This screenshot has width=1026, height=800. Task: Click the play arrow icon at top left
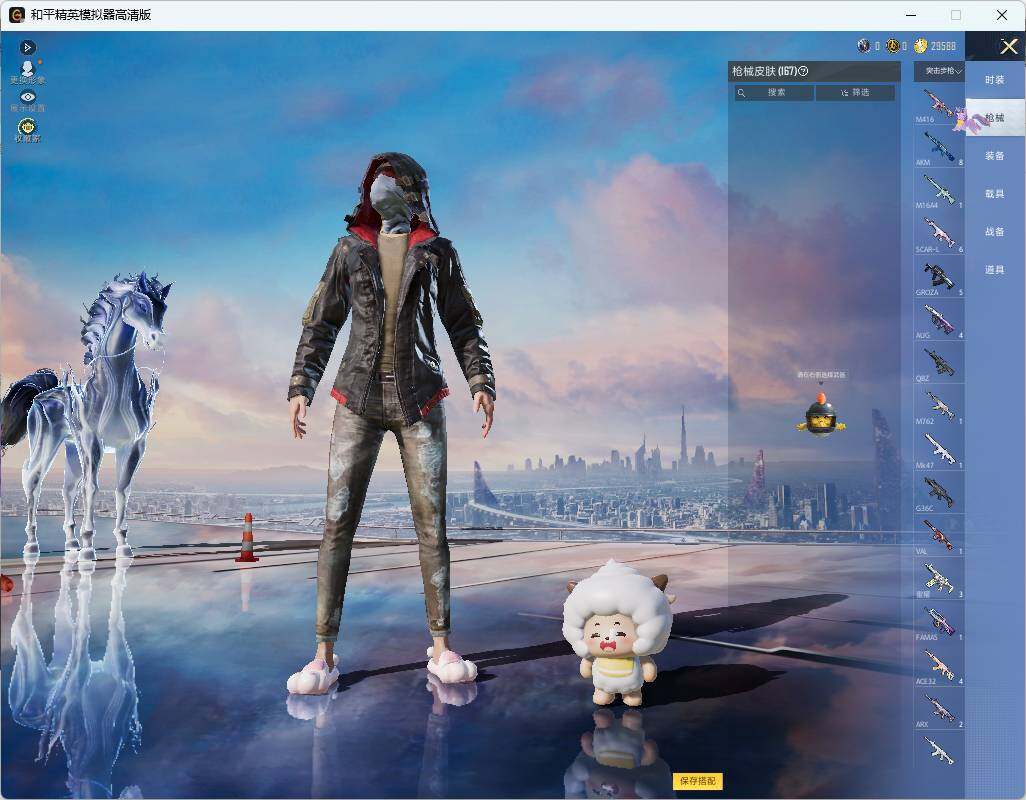pos(27,47)
